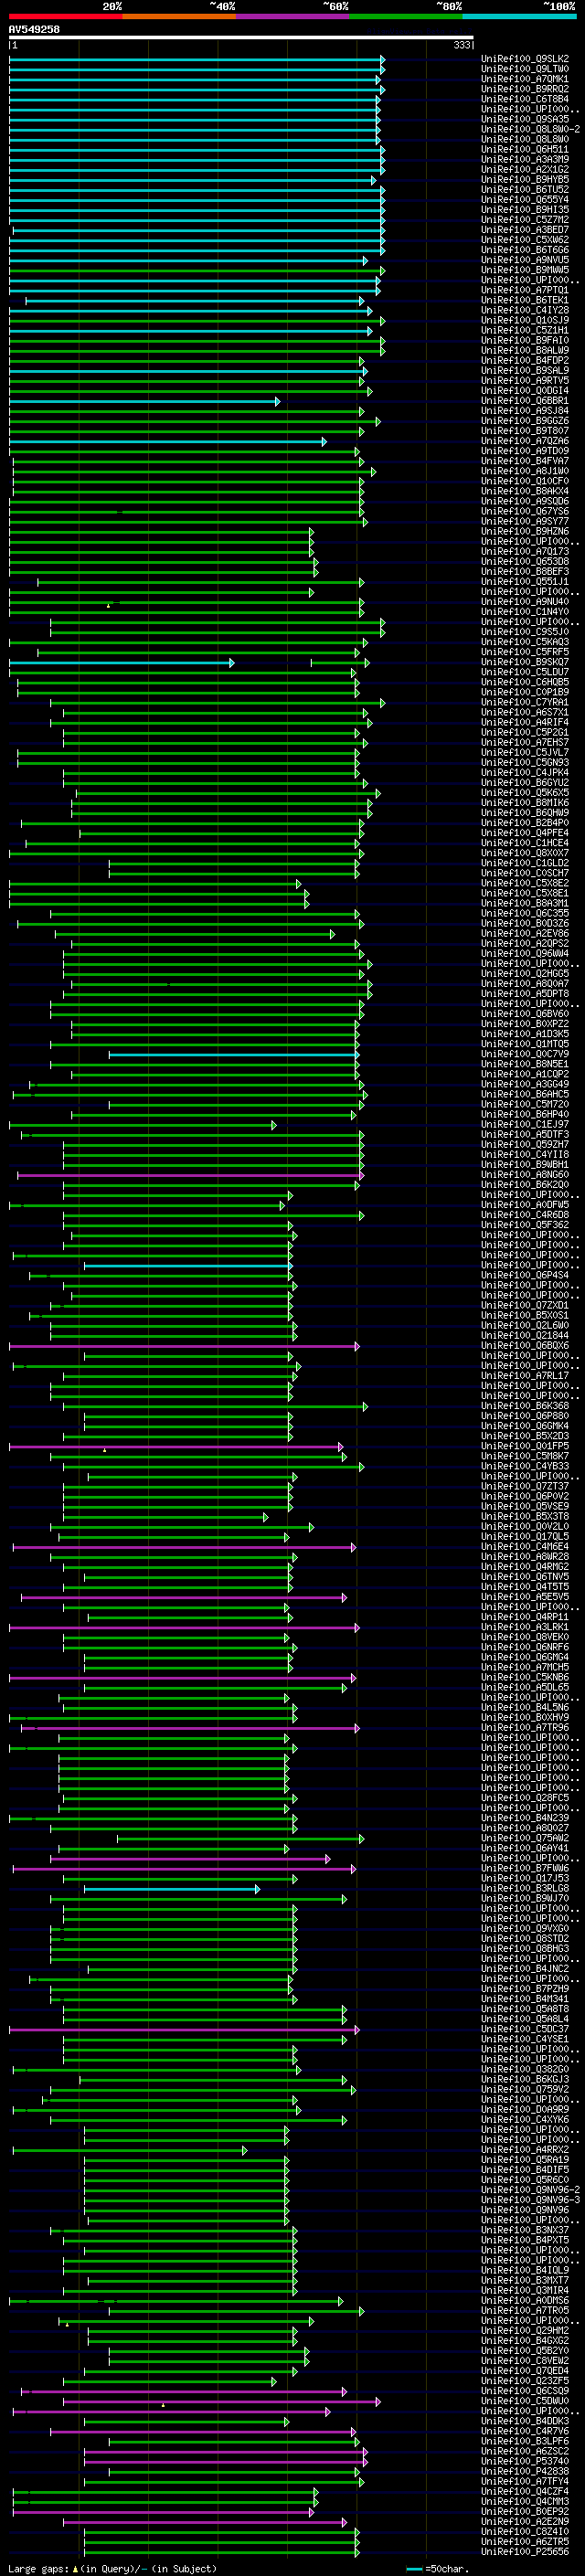Click the UniRef100_Q6C355 label
The image size is (585, 2576).
(525, 913)
